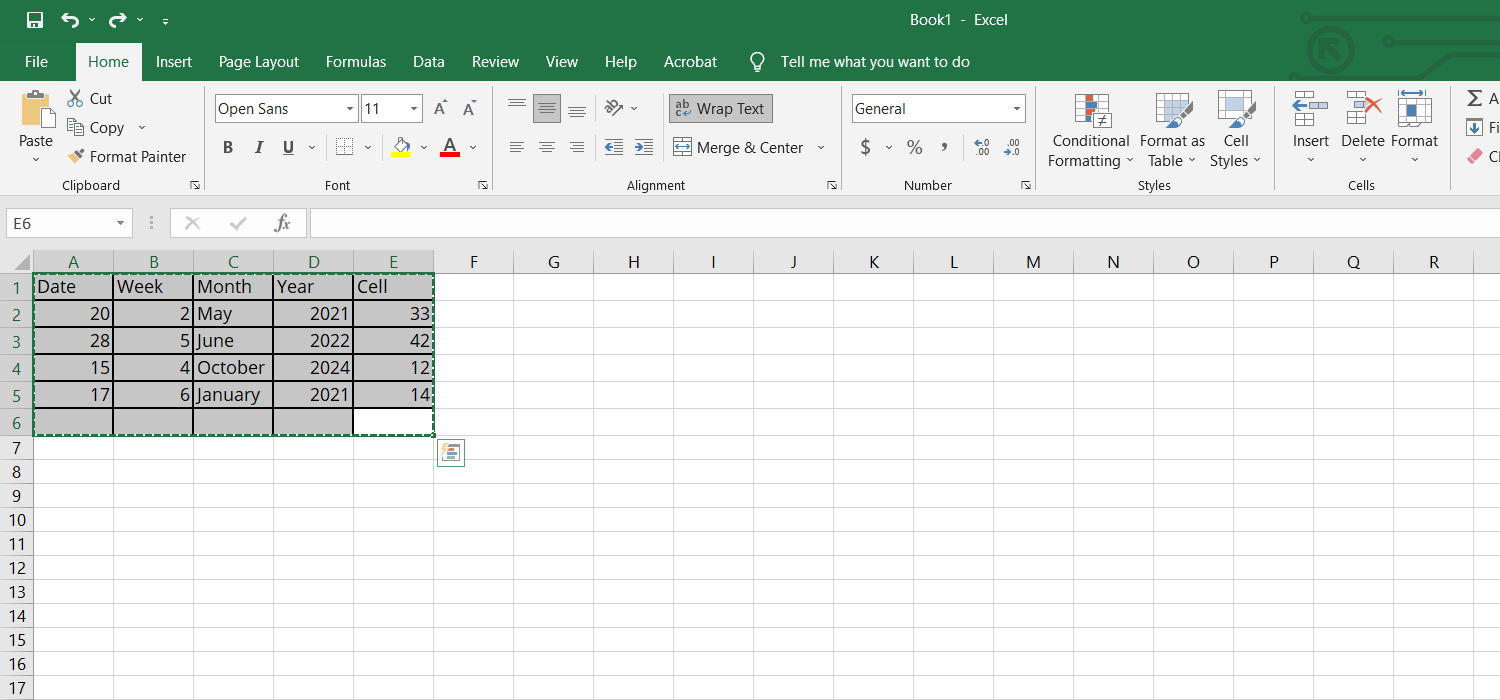1500x700 pixels.
Task: Click the Paste button
Action: click(x=36, y=120)
